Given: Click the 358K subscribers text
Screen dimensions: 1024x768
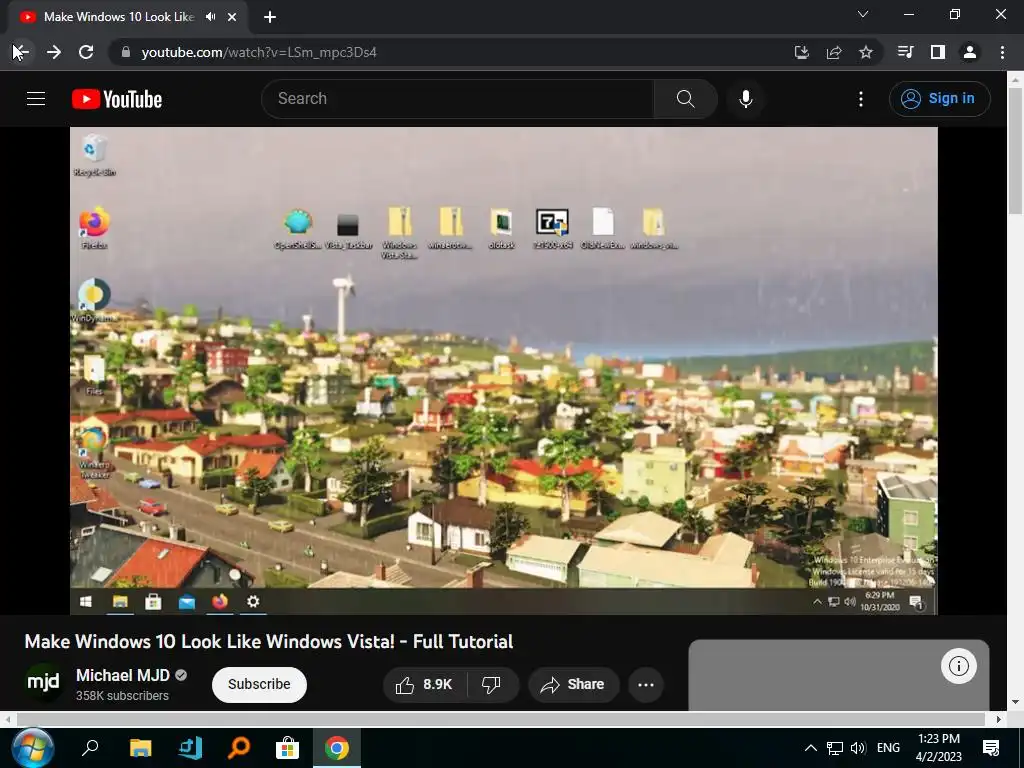Looking at the screenshot, I should pos(122,696).
